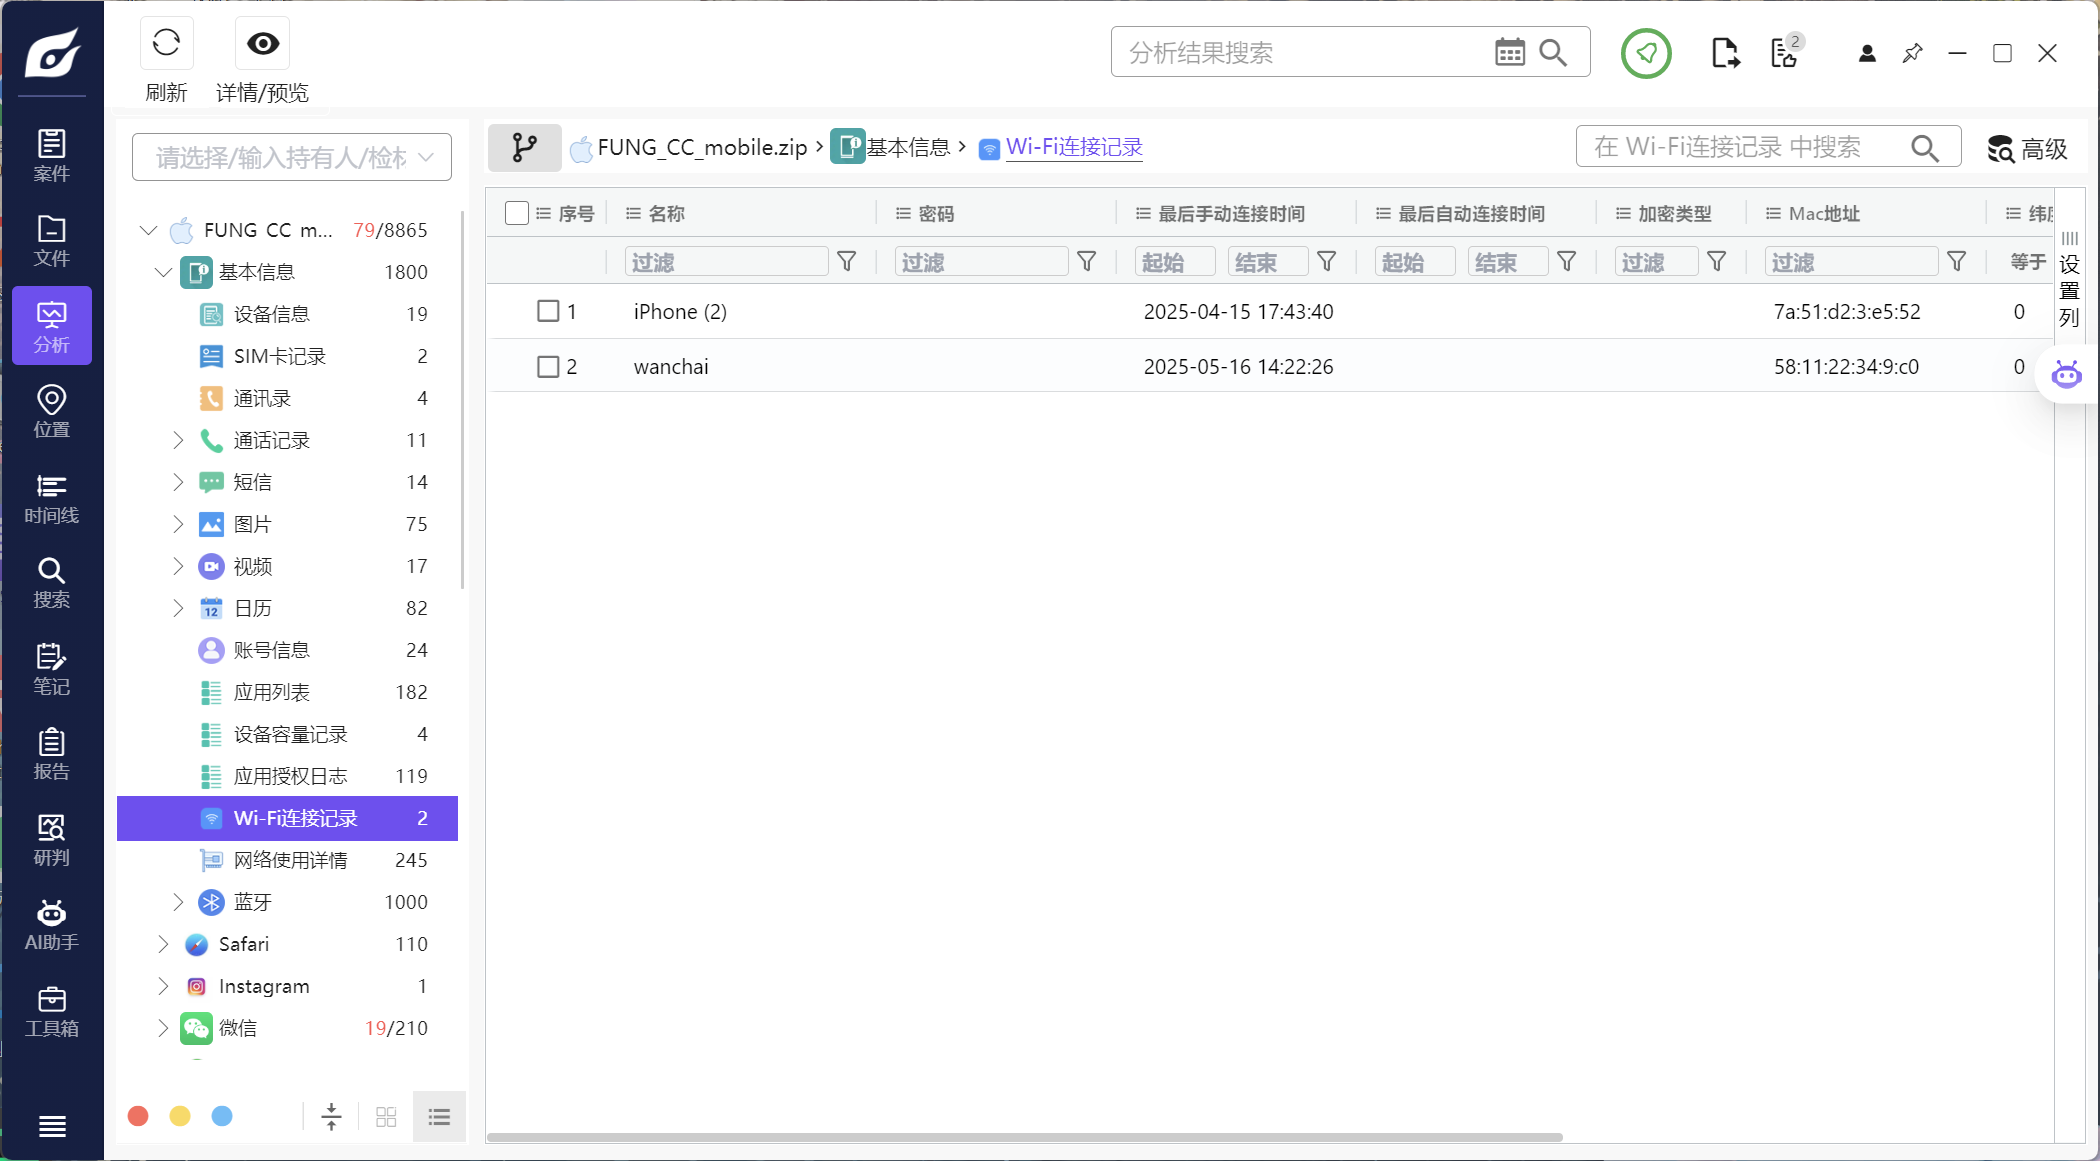Image resolution: width=2100 pixels, height=1161 pixels.
Task: Open the 位置 location sidebar icon
Action: pos(52,411)
